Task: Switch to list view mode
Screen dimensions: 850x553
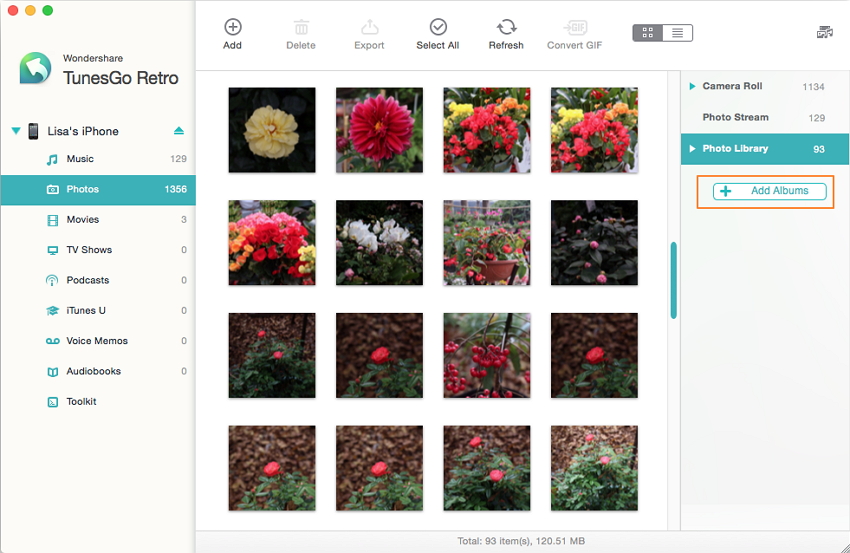Action: 677,33
